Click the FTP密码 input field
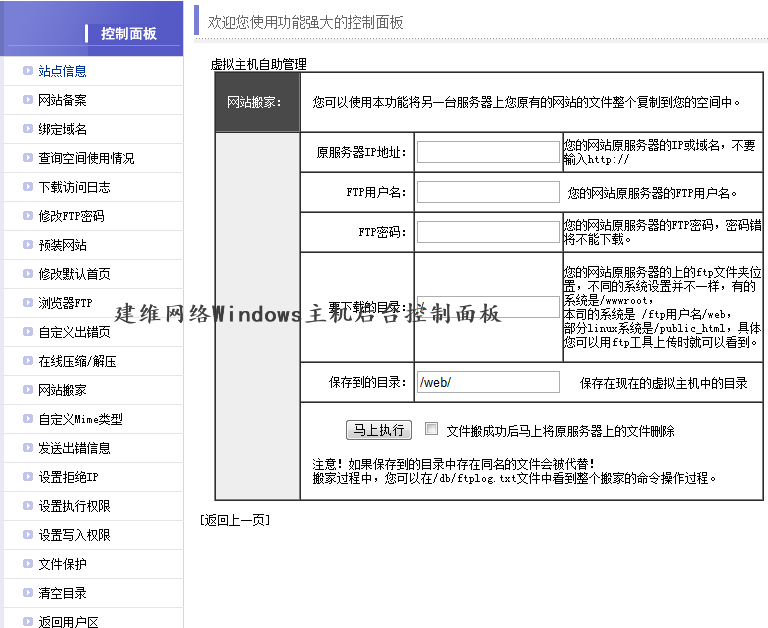Screen dimensions: 768x628 pos(488,232)
